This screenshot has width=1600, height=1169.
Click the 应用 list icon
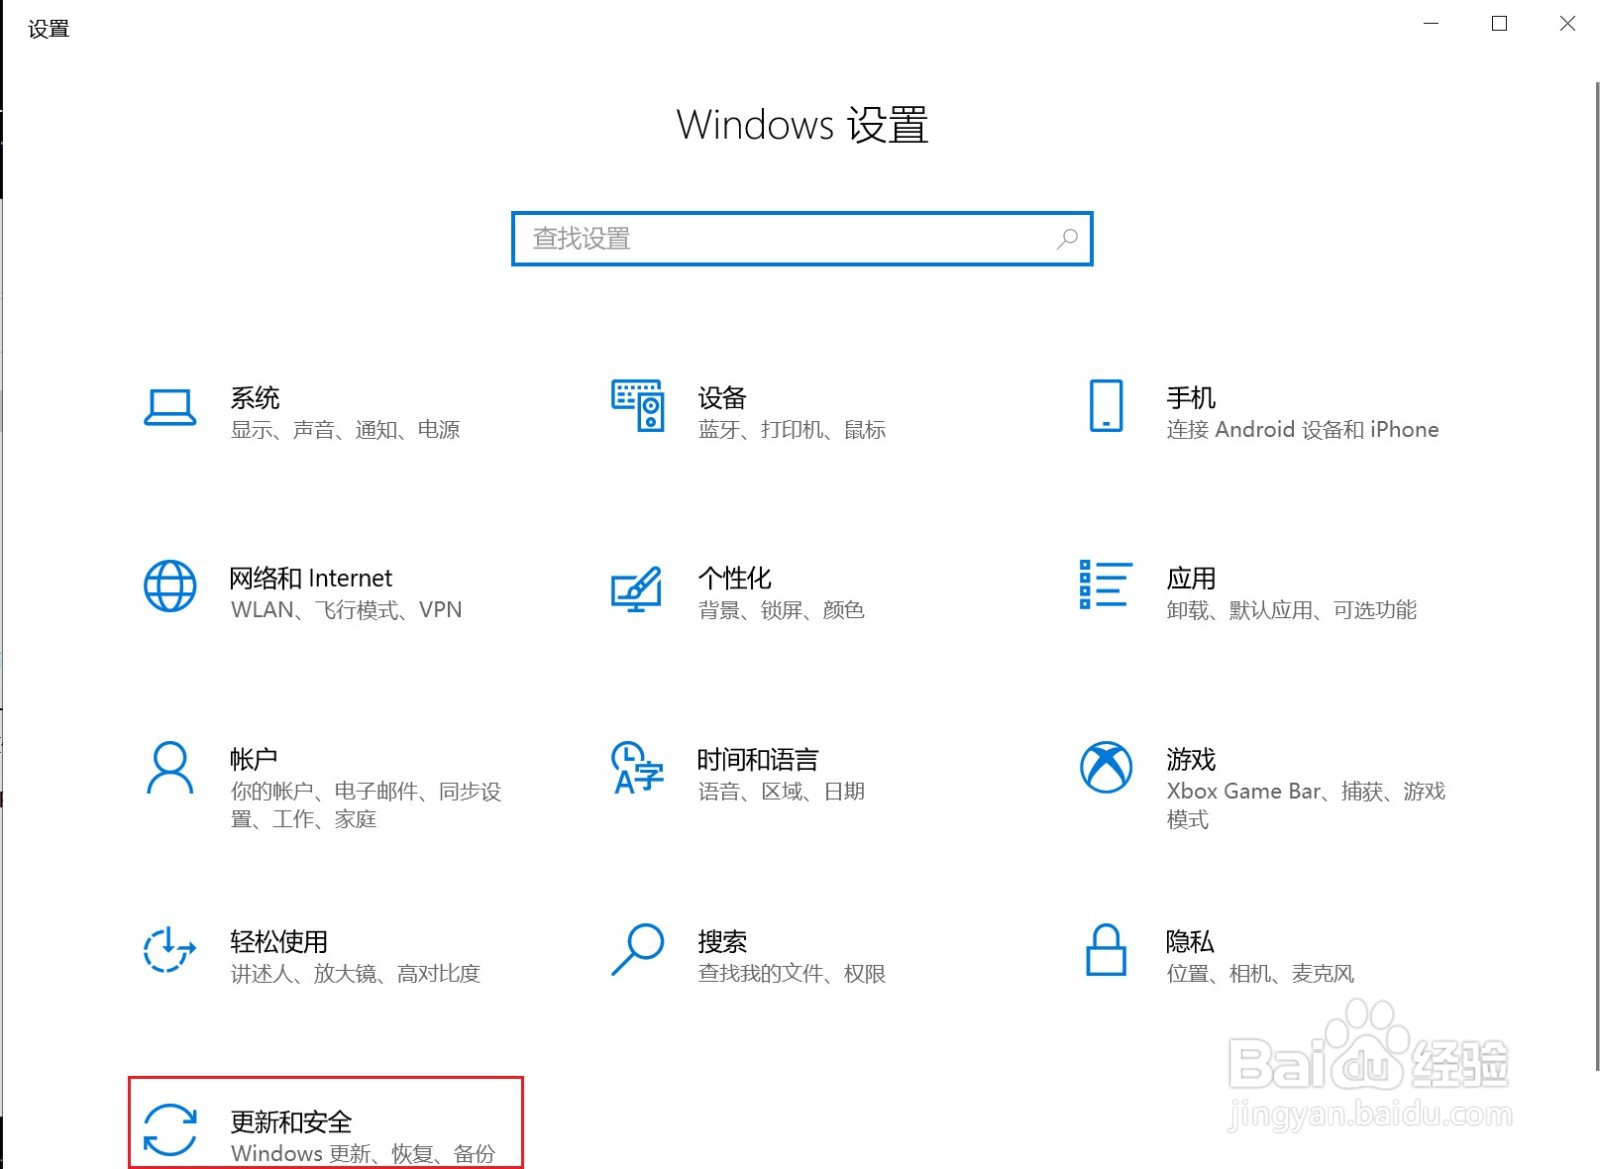click(1106, 585)
